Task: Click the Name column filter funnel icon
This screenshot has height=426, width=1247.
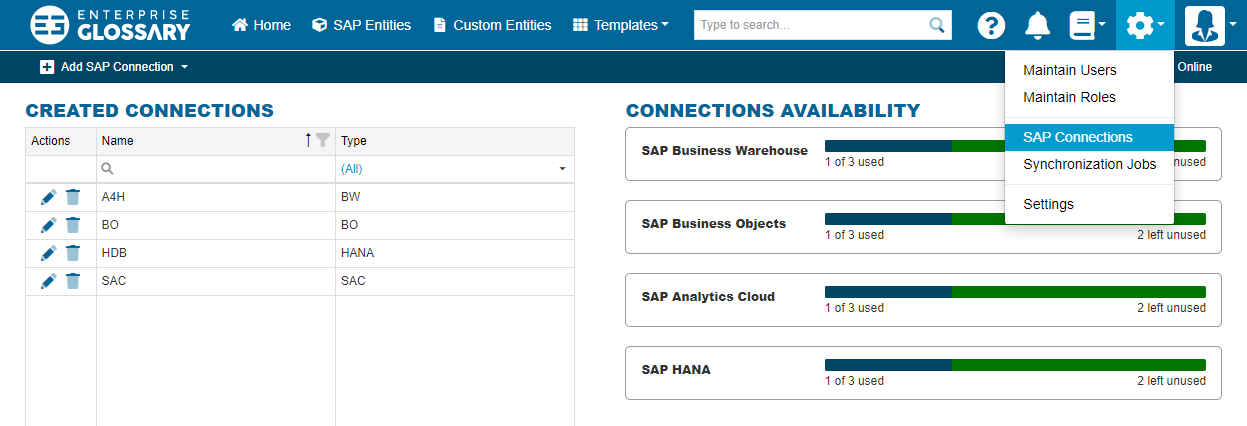Action: point(323,141)
